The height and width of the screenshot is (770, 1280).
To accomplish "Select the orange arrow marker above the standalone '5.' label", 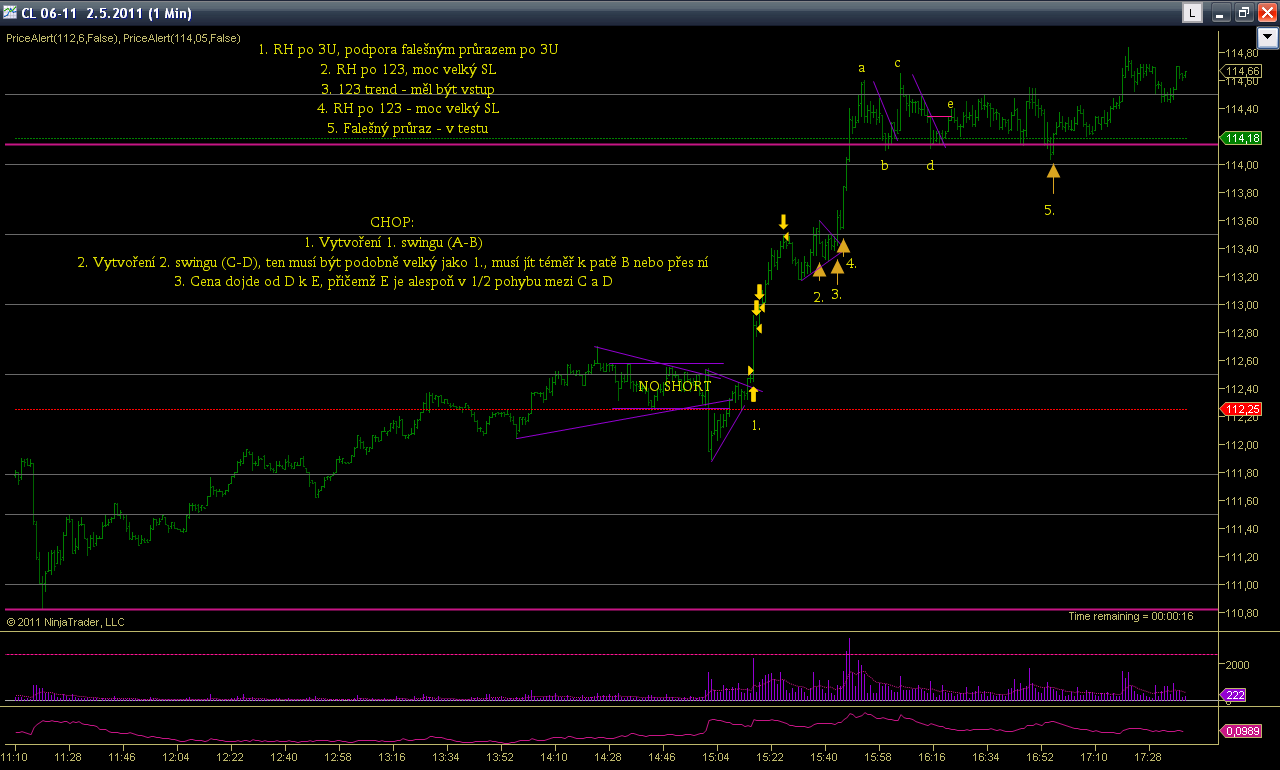I will [x=1053, y=177].
